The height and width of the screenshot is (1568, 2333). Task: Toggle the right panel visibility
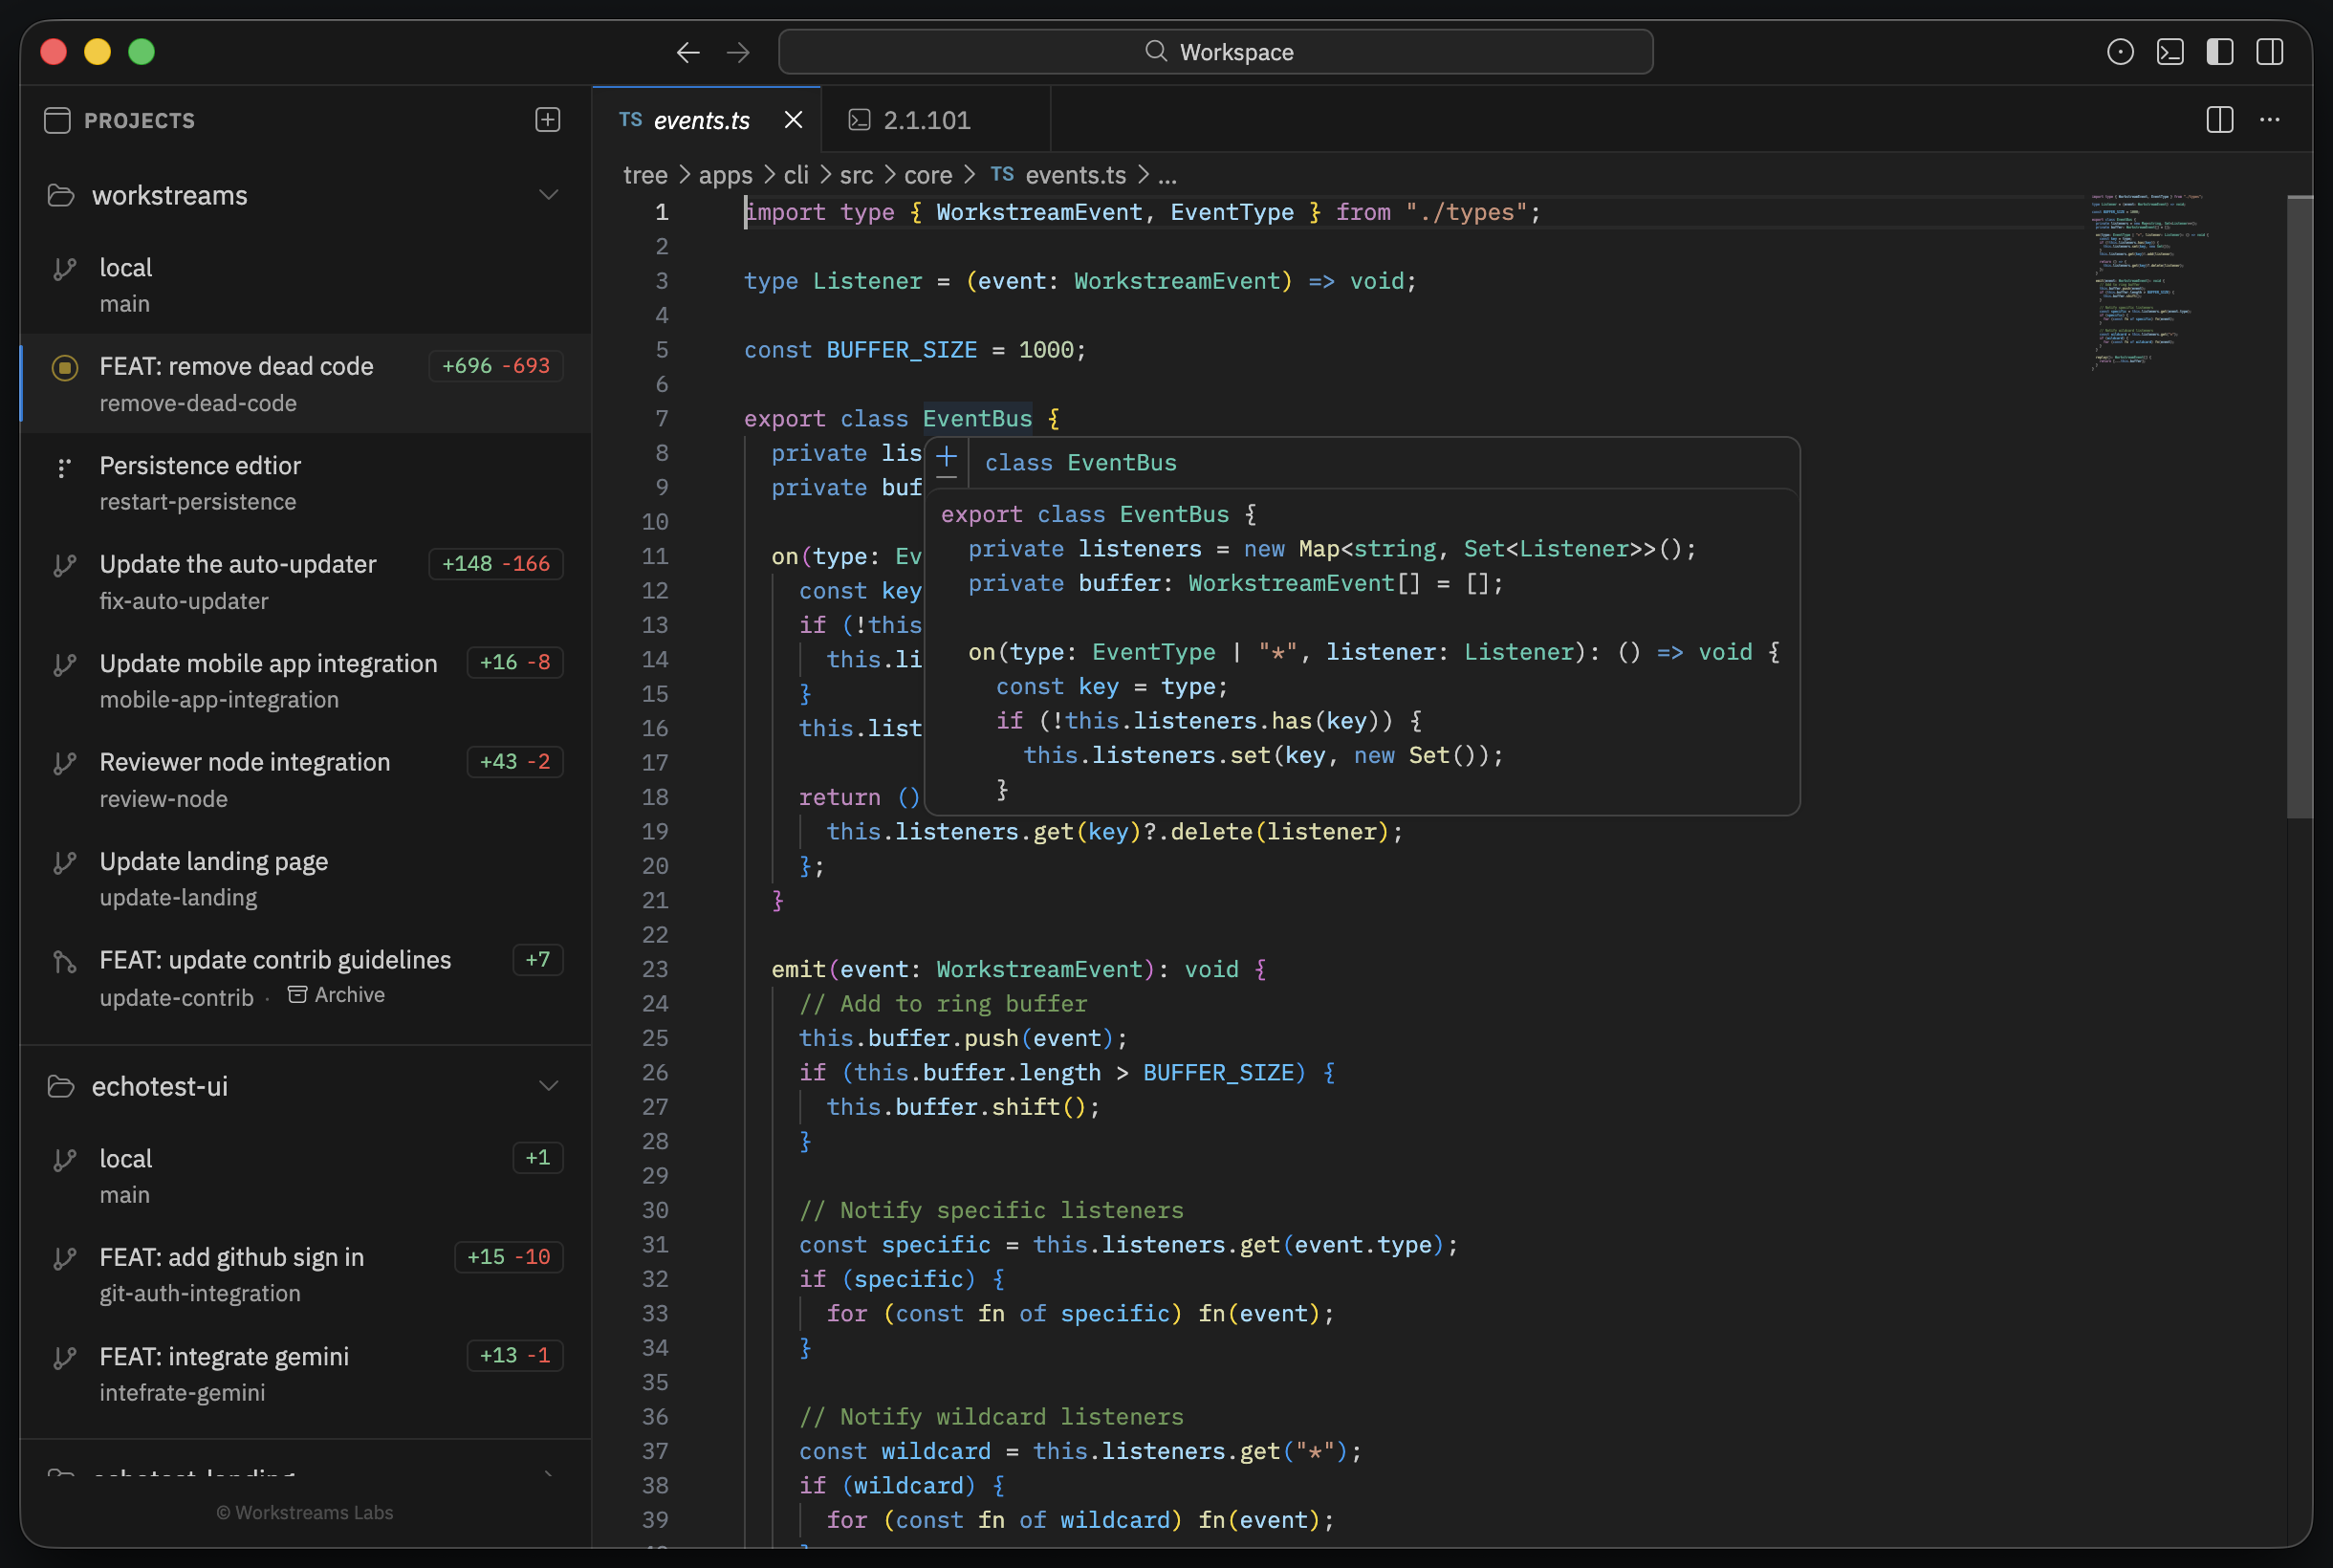[2270, 52]
